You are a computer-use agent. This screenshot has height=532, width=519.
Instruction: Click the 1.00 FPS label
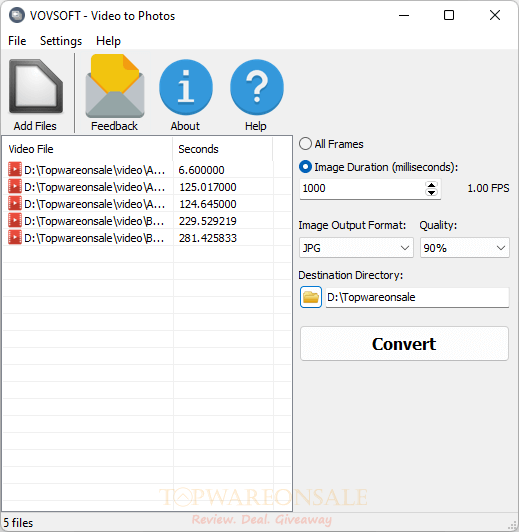click(488, 188)
